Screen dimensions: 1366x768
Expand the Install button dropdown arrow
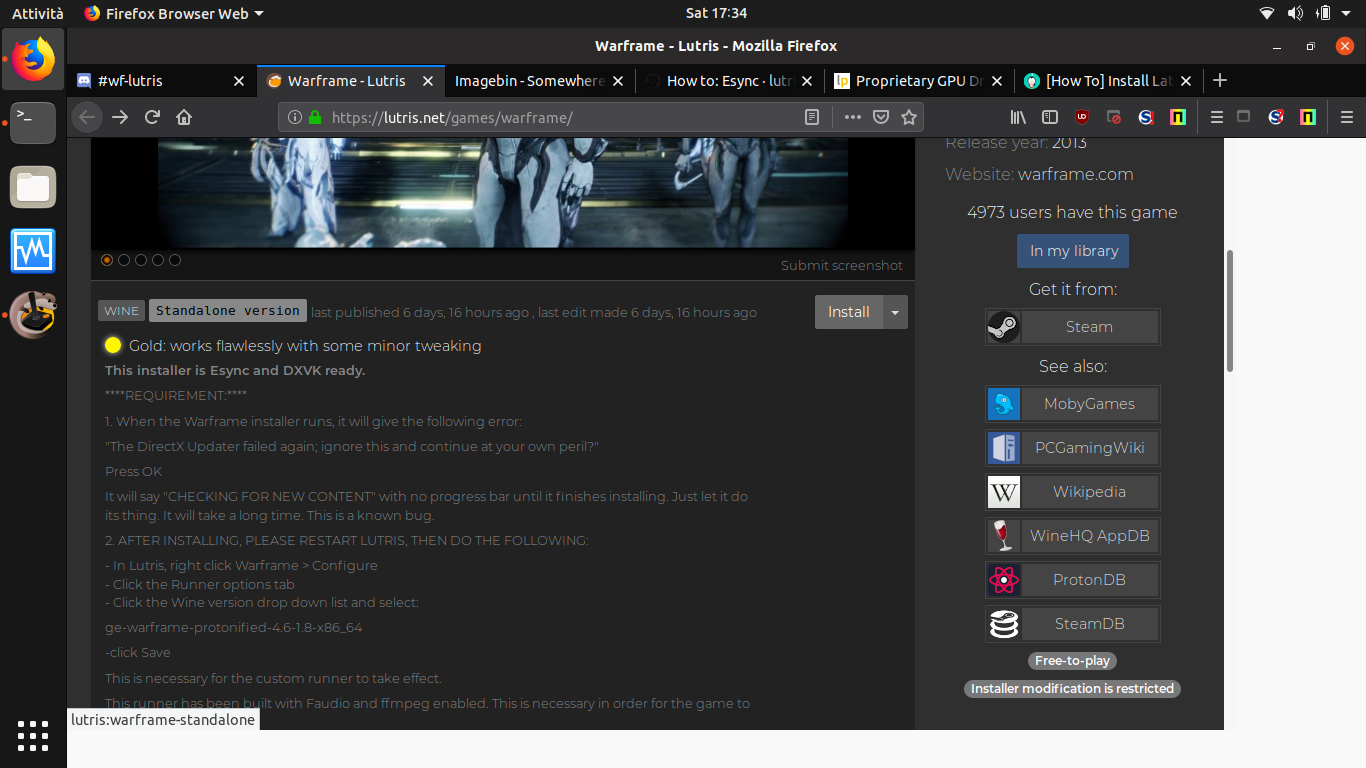pos(895,312)
